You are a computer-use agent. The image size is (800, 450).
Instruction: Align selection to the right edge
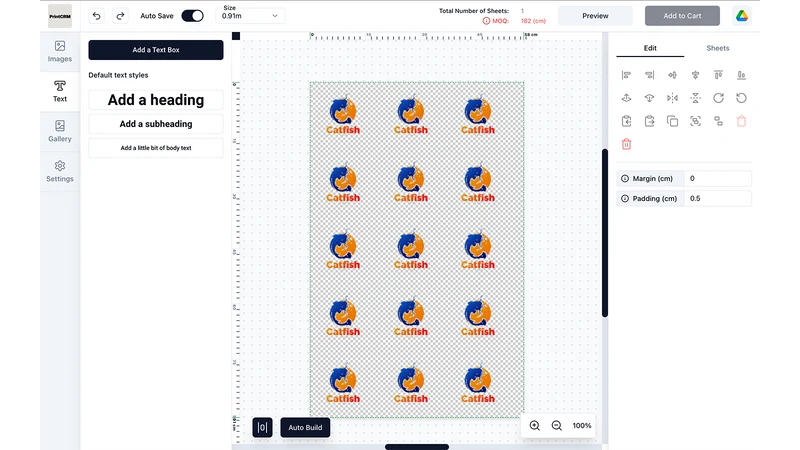point(649,75)
